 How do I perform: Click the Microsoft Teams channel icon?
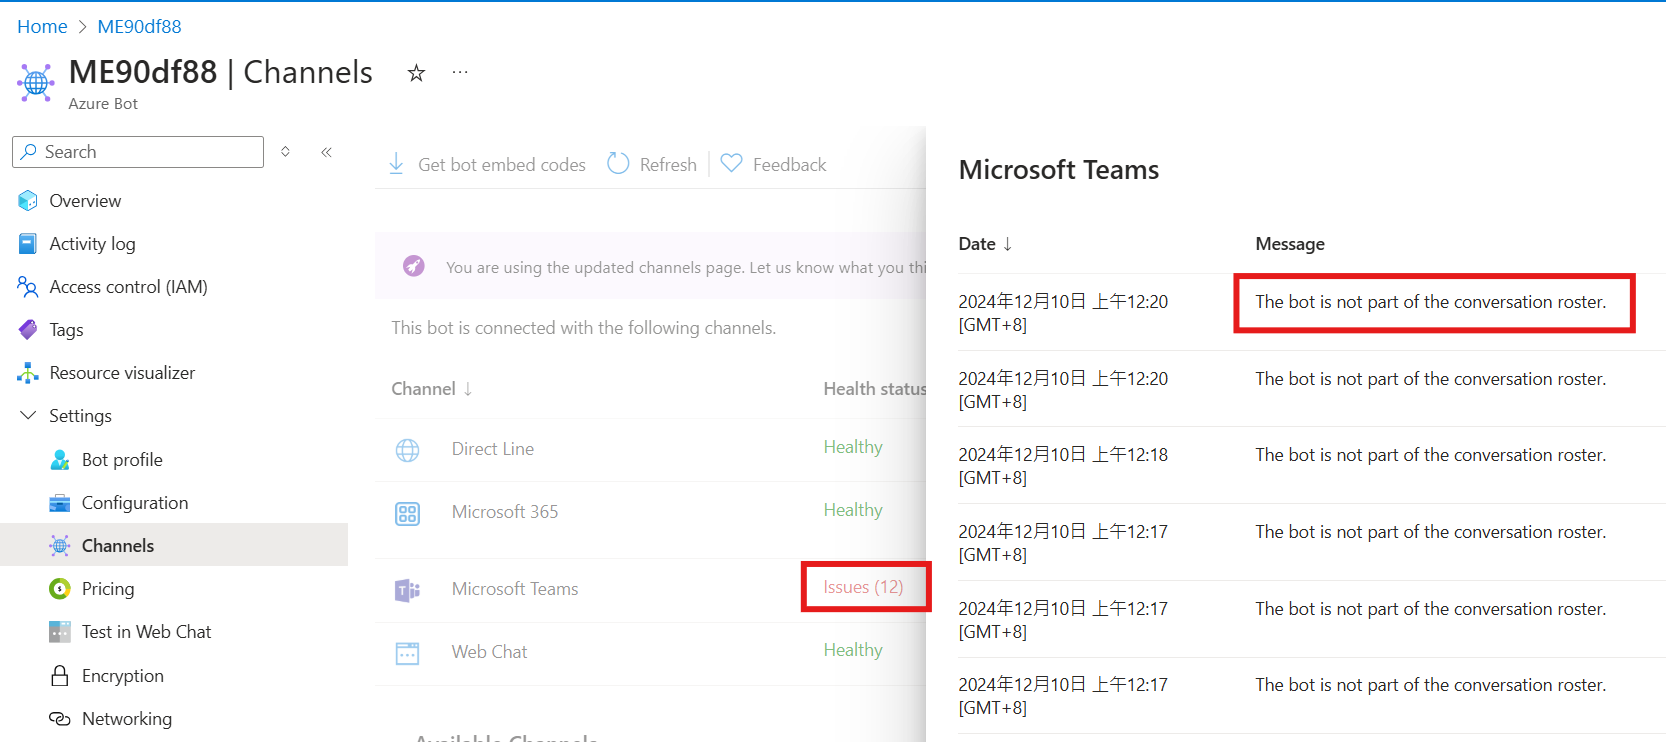point(407,590)
